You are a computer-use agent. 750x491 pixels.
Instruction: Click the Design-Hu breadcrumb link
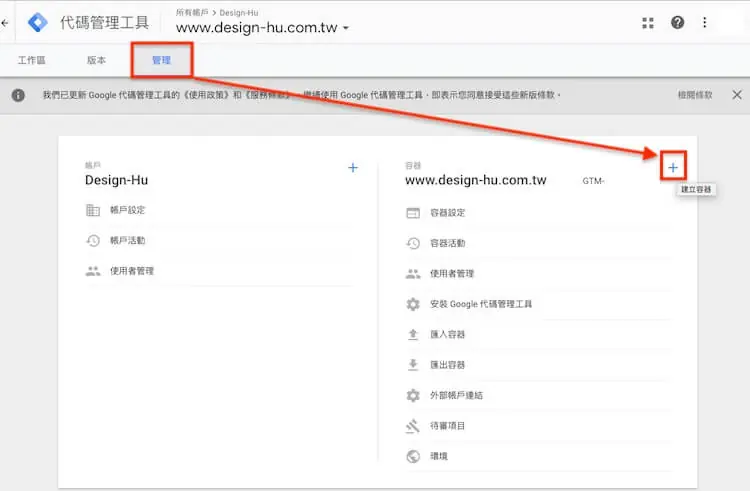(239, 12)
